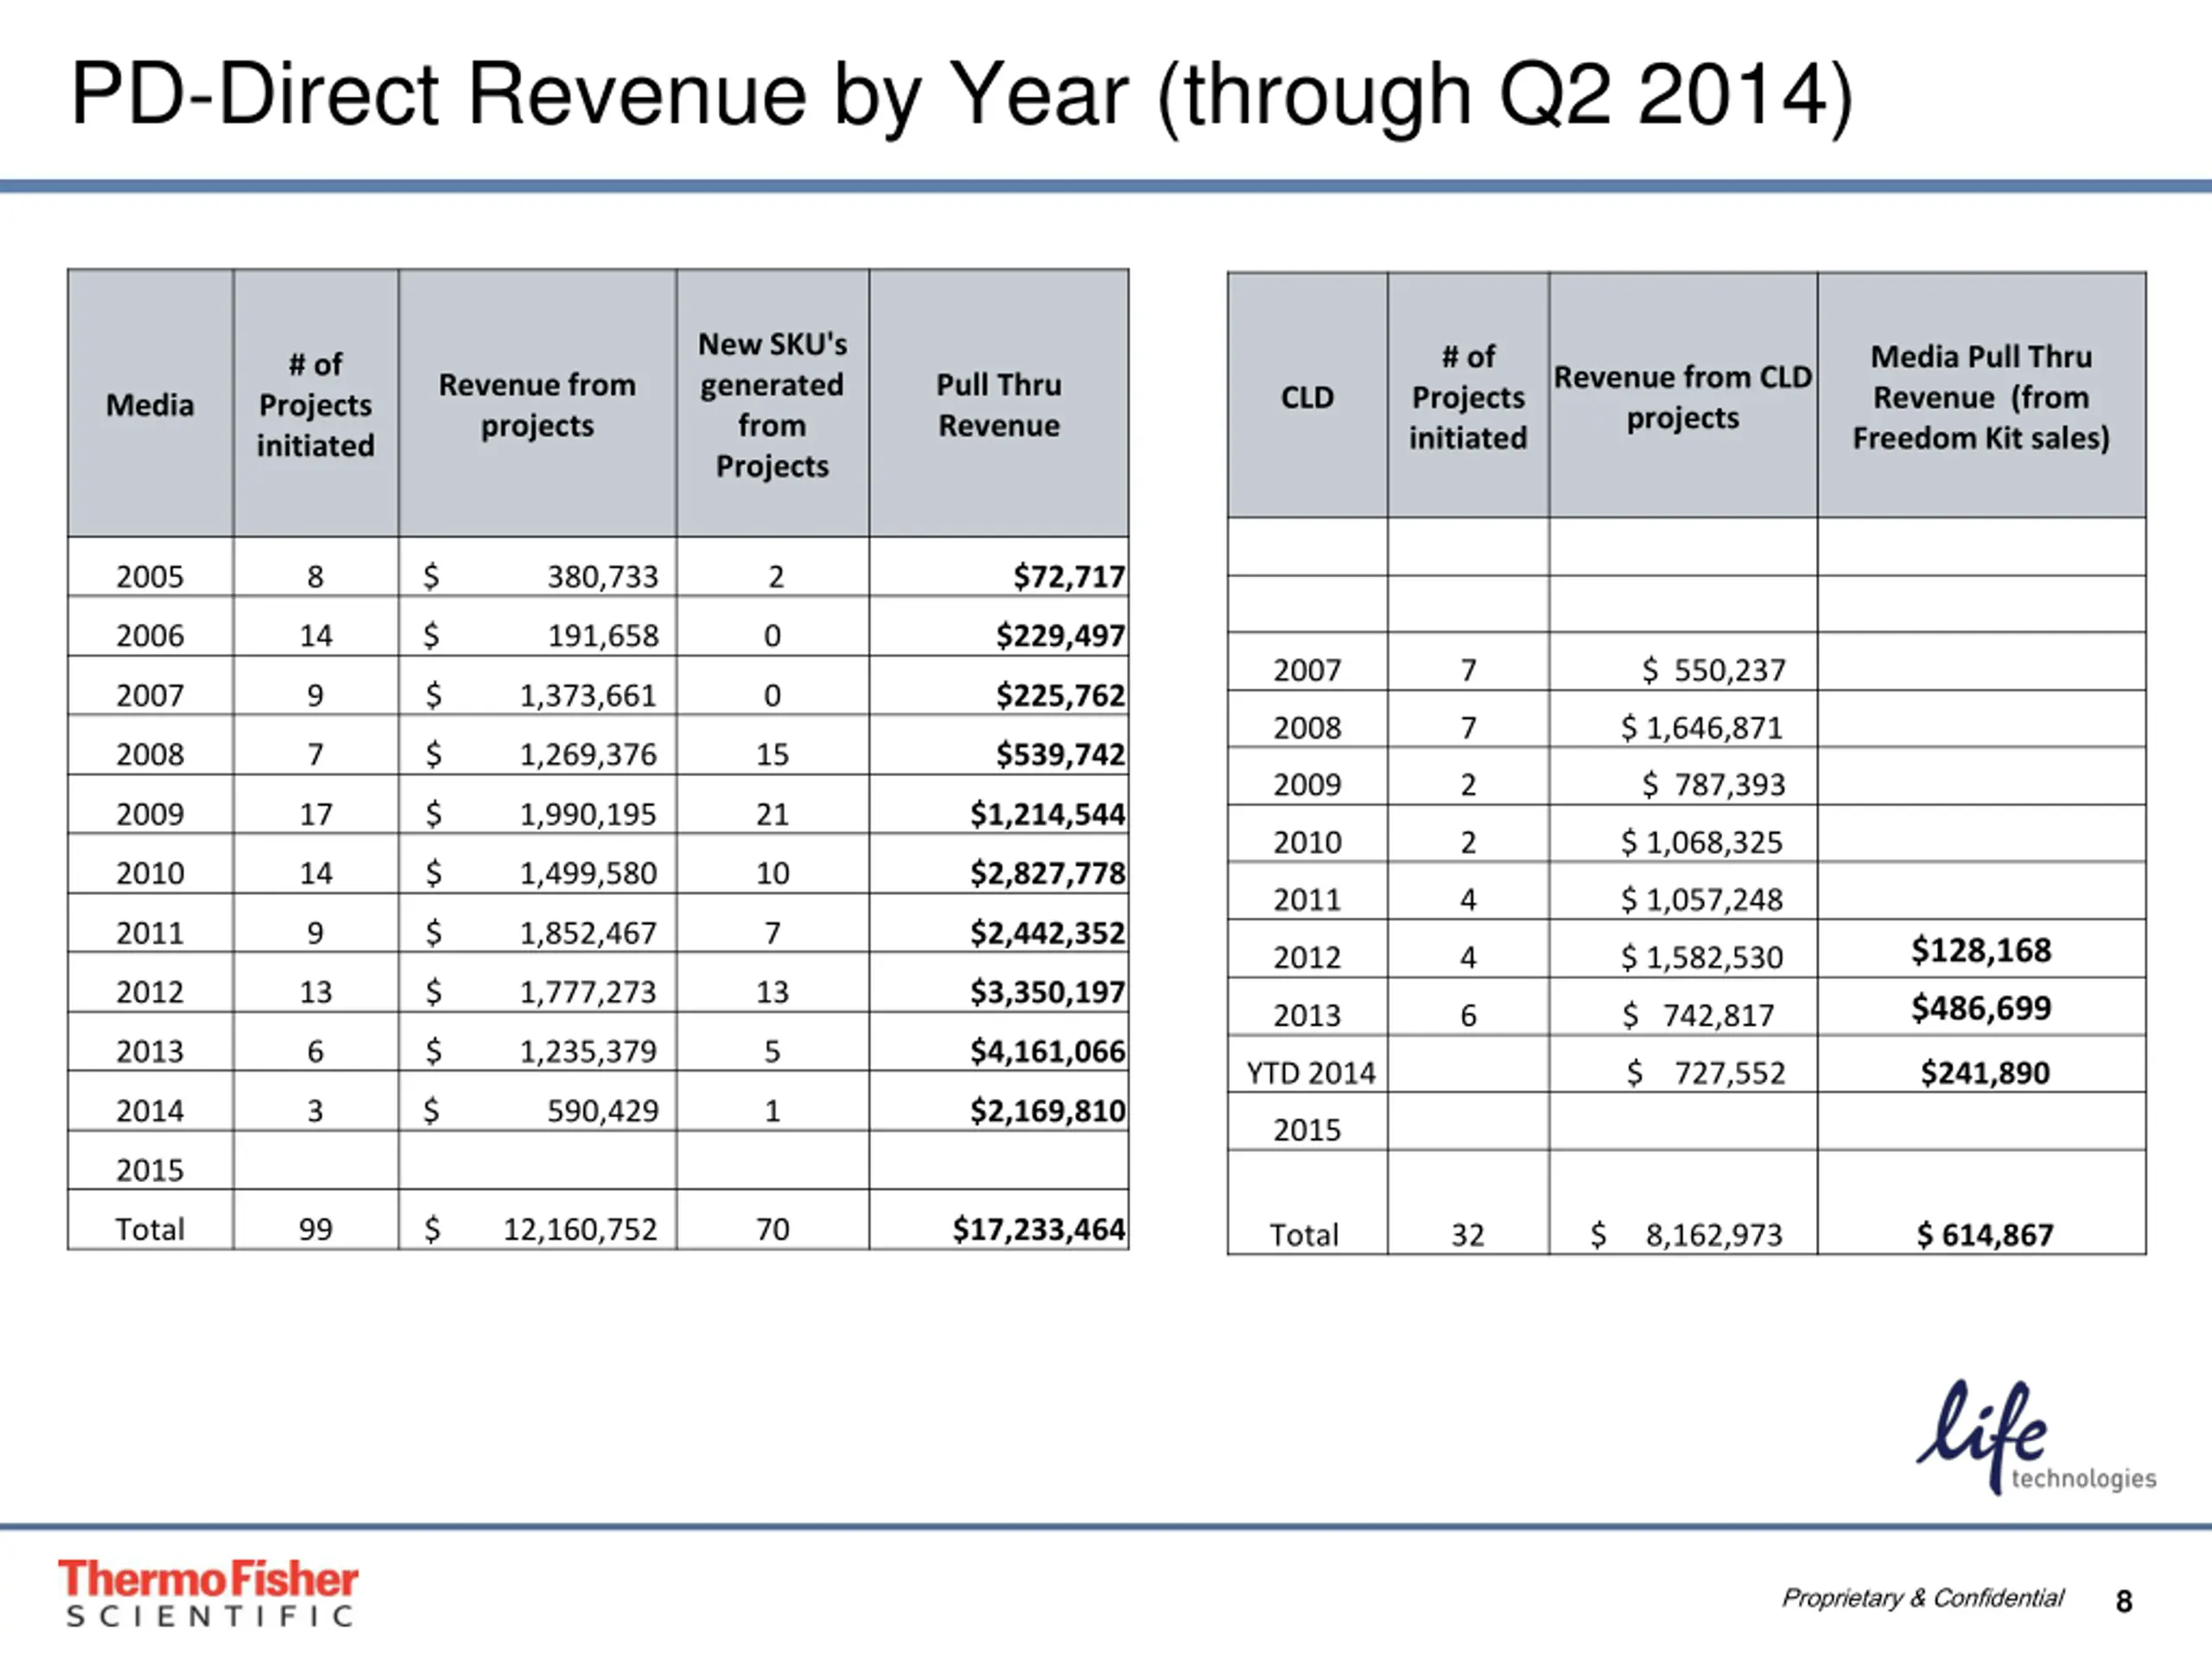Click CLD revenue $ 727,552
The width and height of the screenshot is (2212, 1659).
pos(1706,1073)
